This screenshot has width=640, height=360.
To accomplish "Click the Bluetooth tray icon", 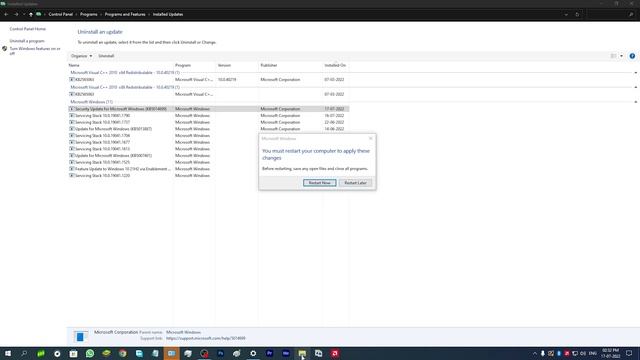I will coord(559,353).
